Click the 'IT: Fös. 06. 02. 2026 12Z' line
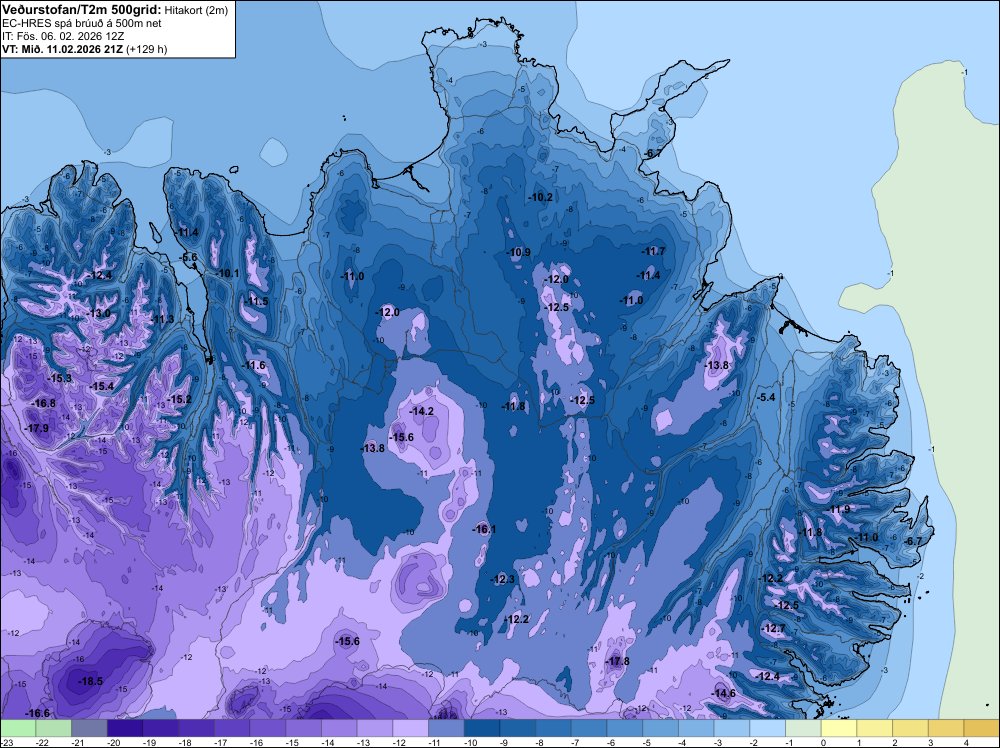 [63, 36]
